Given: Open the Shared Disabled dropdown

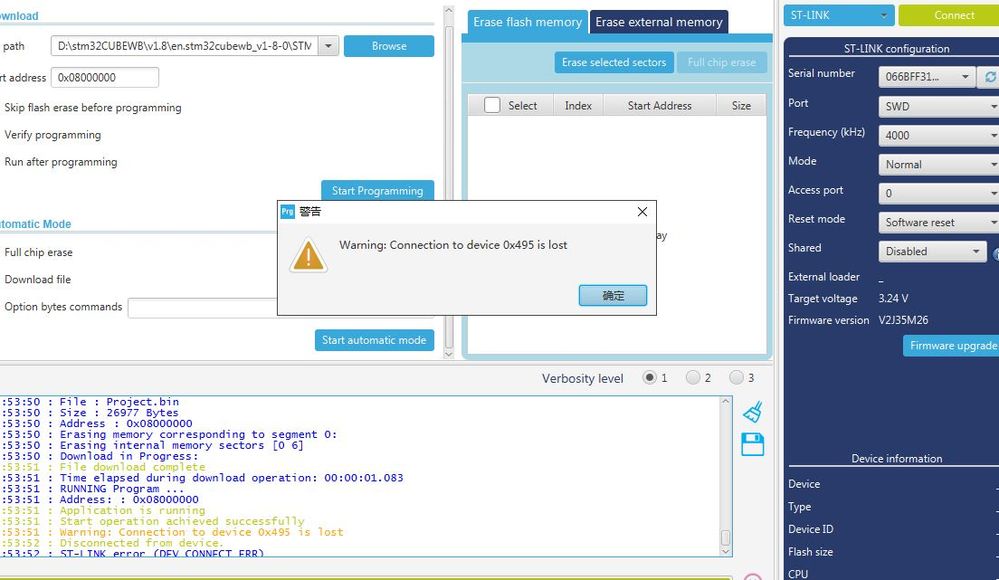Looking at the screenshot, I should (x=932, y=251).
